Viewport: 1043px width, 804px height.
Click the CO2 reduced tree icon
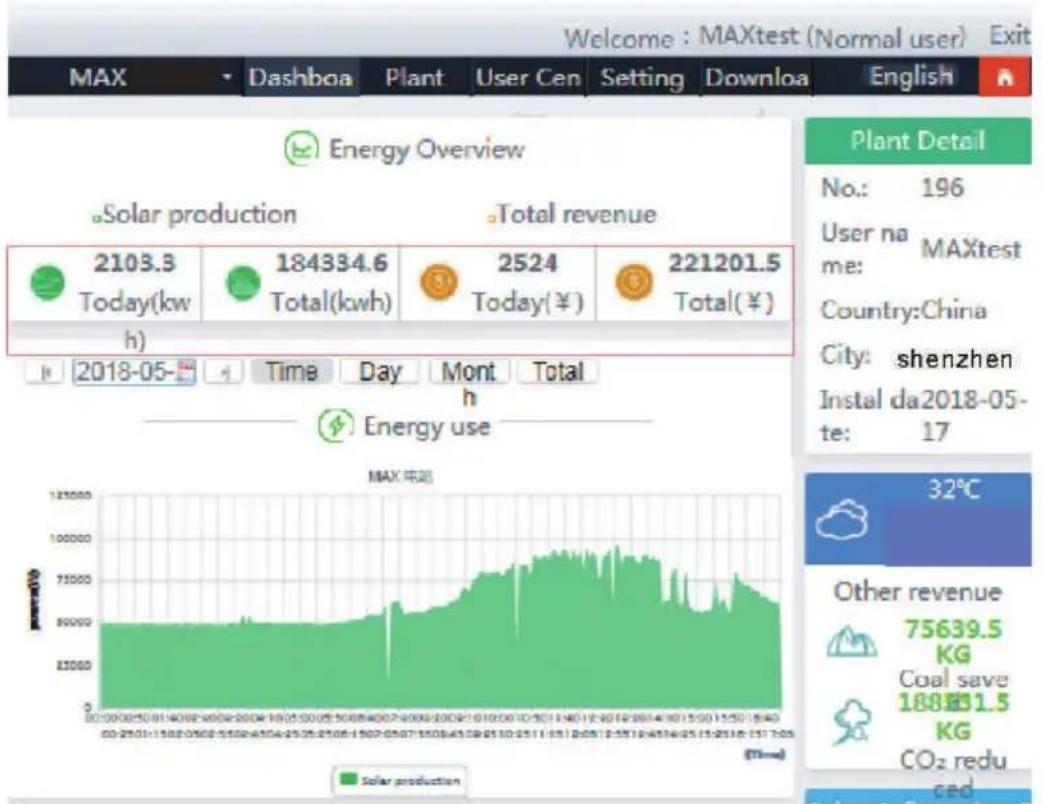pyautogui.click(x=853, y=721)
